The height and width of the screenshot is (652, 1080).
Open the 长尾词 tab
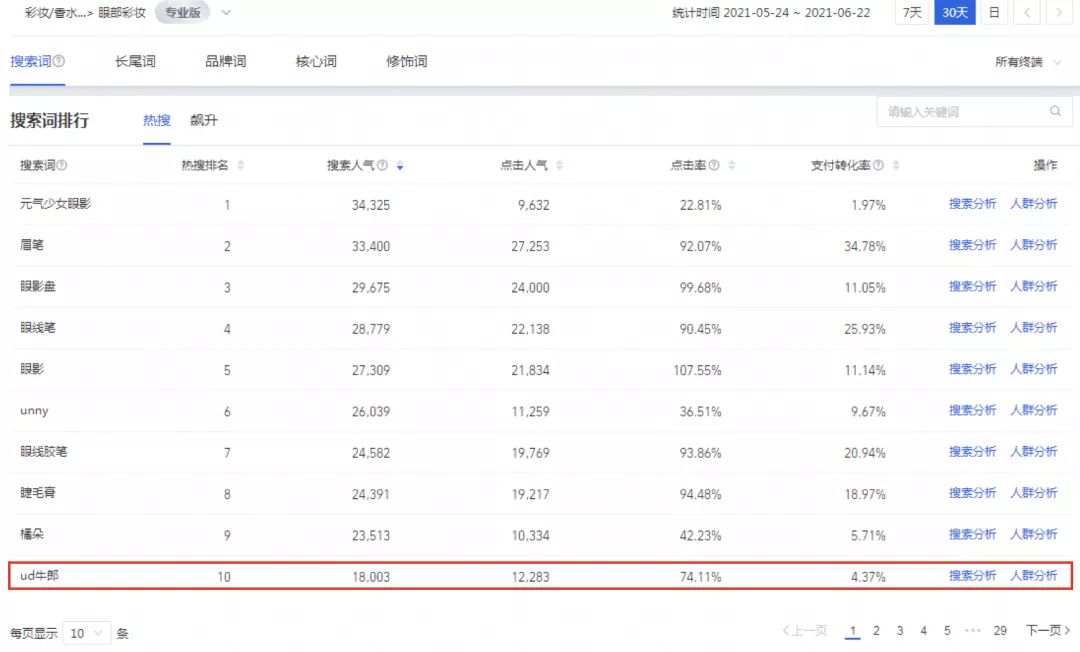tap(133, 61)
